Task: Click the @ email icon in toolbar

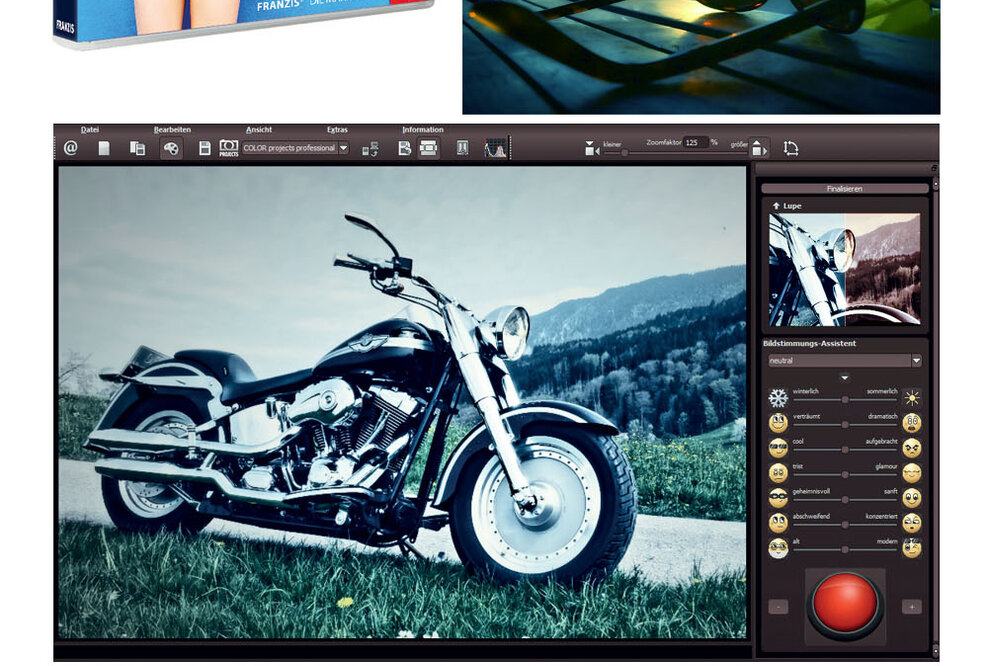Action: coord(70,148)
